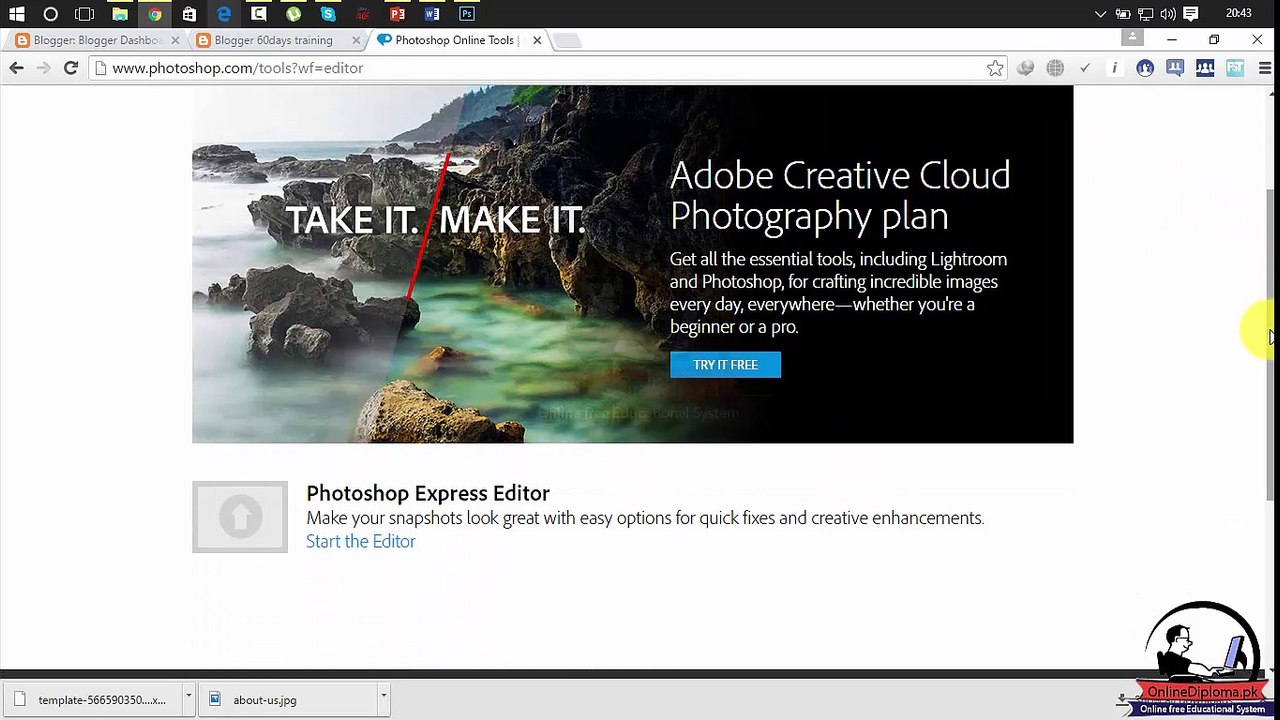
Task: Click the TRY IT FREE button
Action: [x=725, y=365]
